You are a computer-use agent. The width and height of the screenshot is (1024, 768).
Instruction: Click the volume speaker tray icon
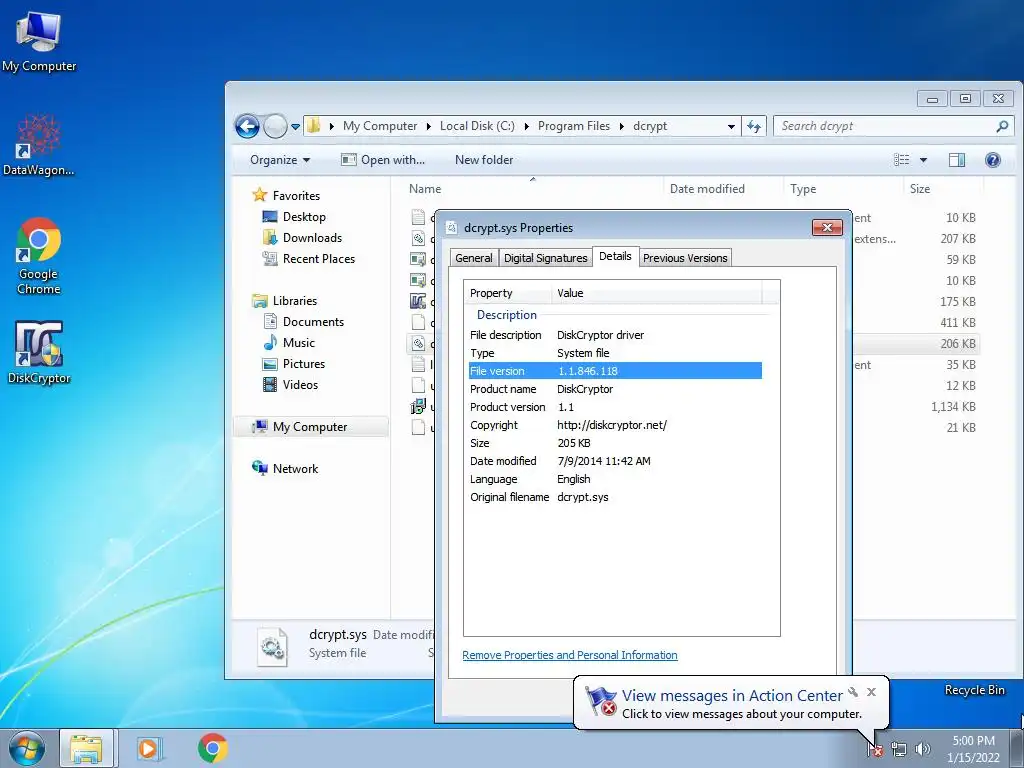pos(923,749)
